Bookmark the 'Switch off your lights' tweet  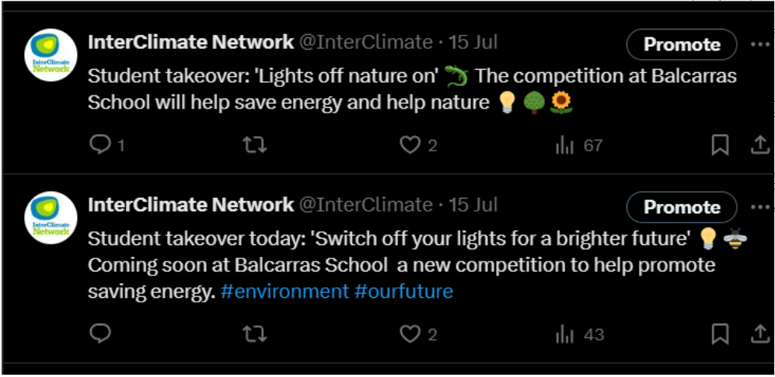point(720,335)
